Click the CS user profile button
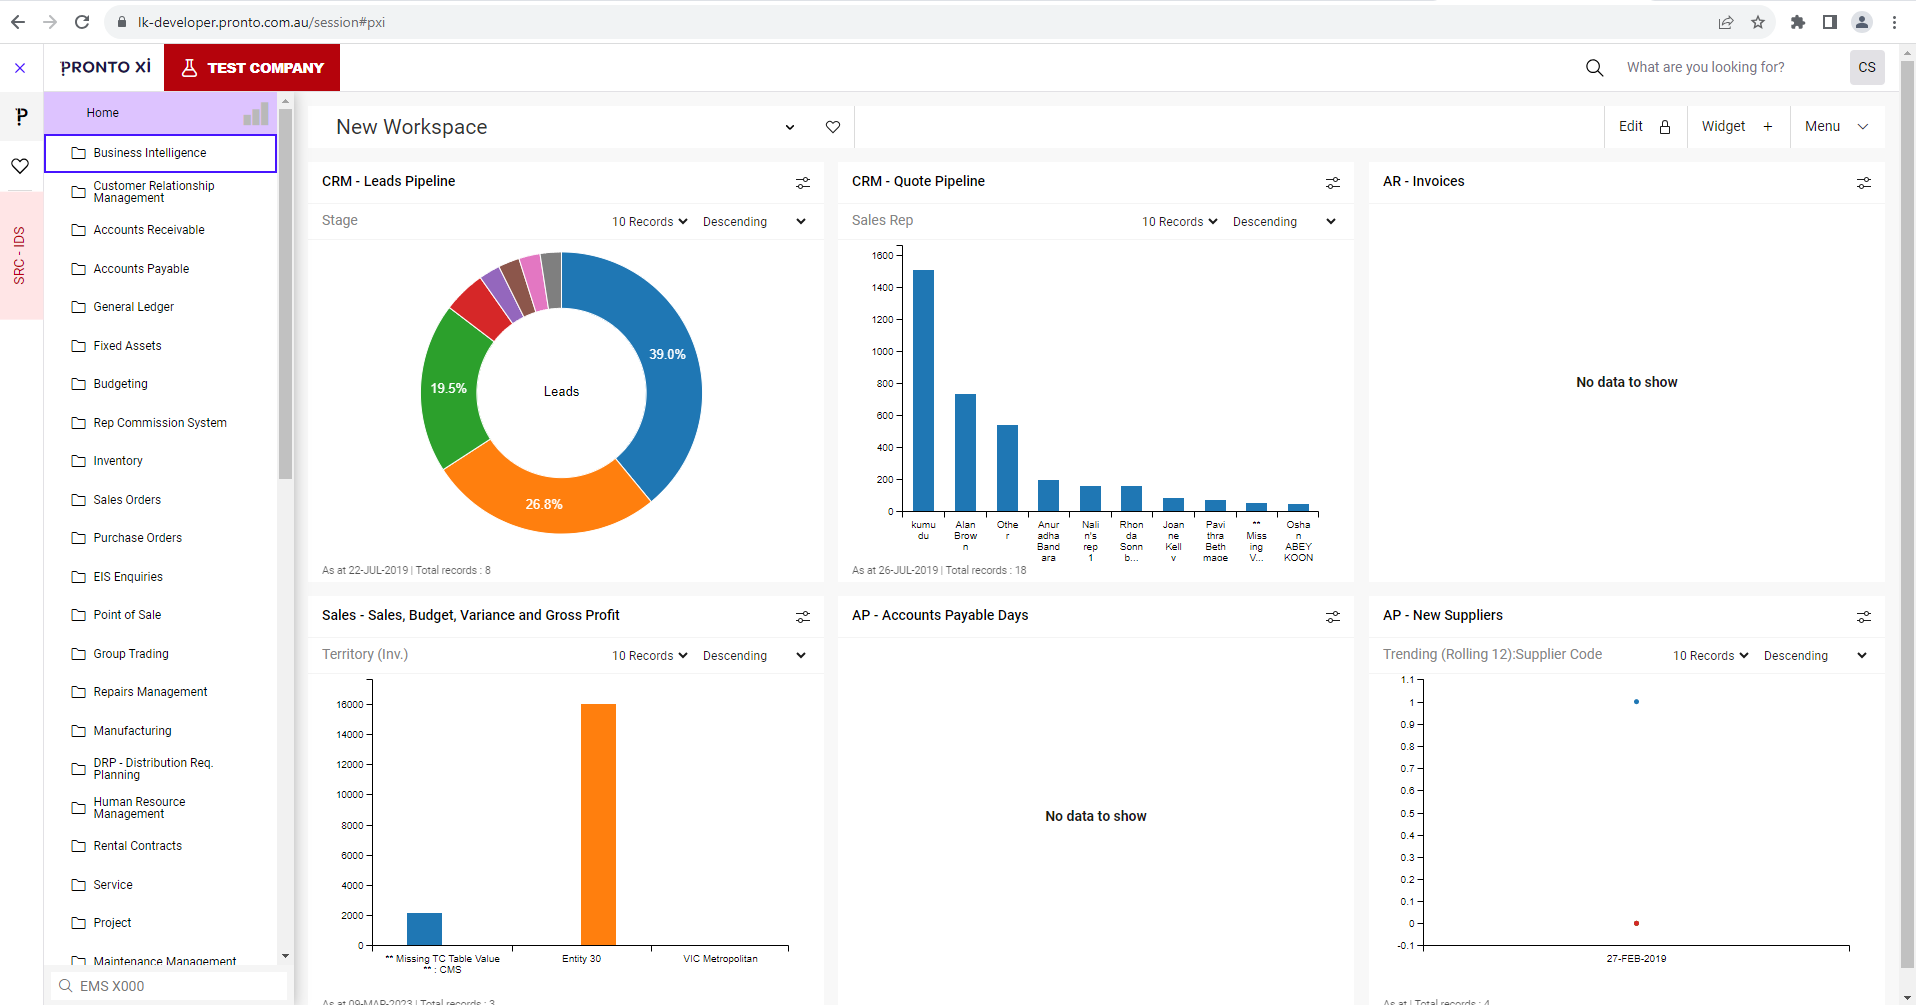This screenshot has width=1916, height=1005. (x=1866, y=68)
